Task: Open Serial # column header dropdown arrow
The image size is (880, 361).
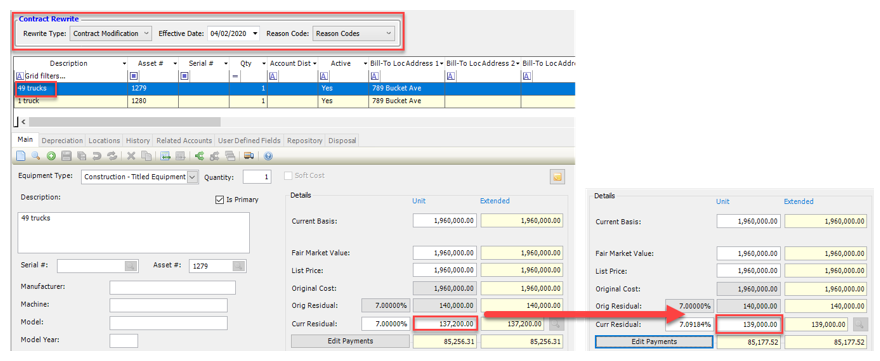Action: 225,63
